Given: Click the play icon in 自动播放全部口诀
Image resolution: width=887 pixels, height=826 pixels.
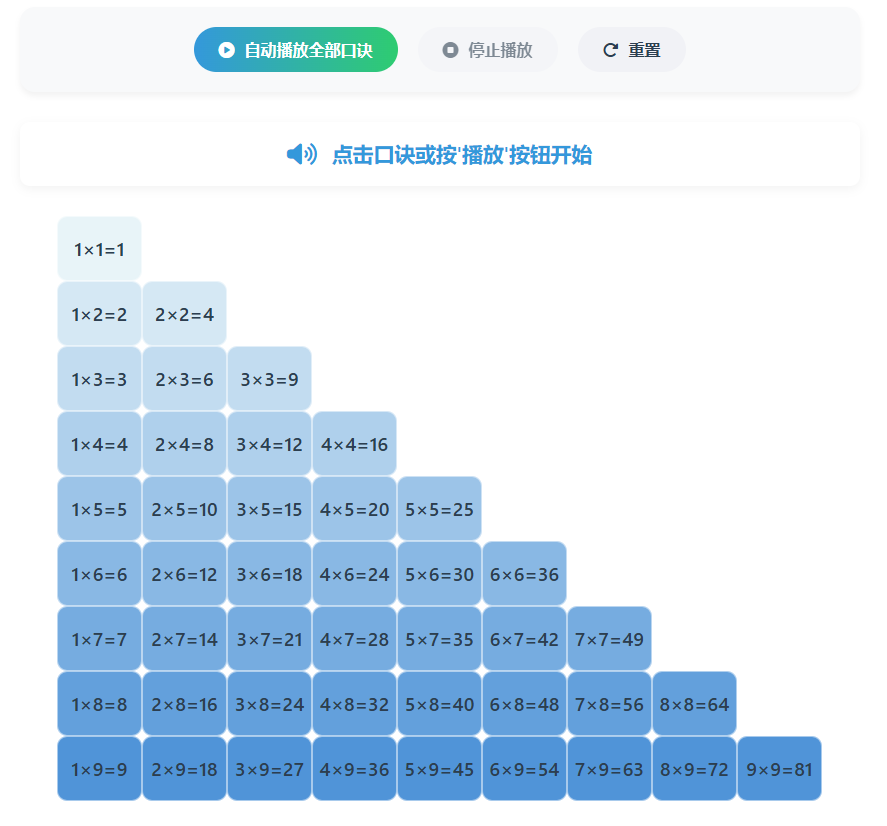Looking at the screenshot, I should (x=227, y=50).
